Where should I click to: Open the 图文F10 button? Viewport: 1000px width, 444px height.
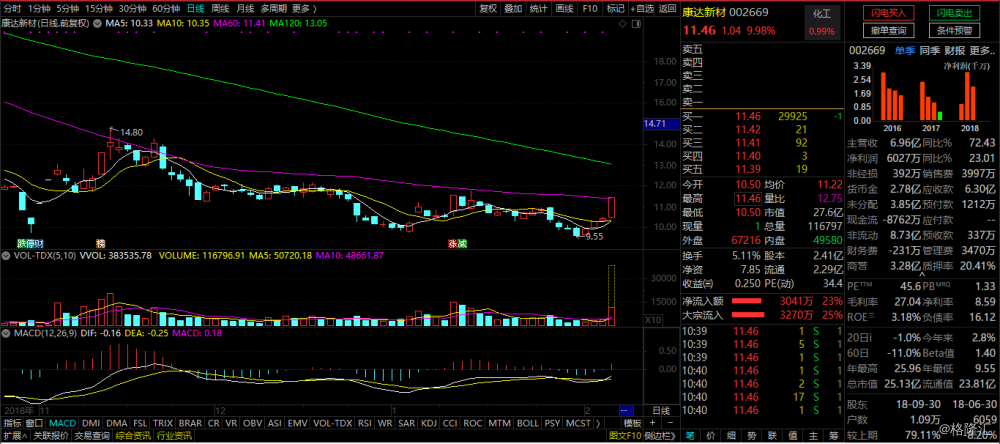[x=625, y=436]
